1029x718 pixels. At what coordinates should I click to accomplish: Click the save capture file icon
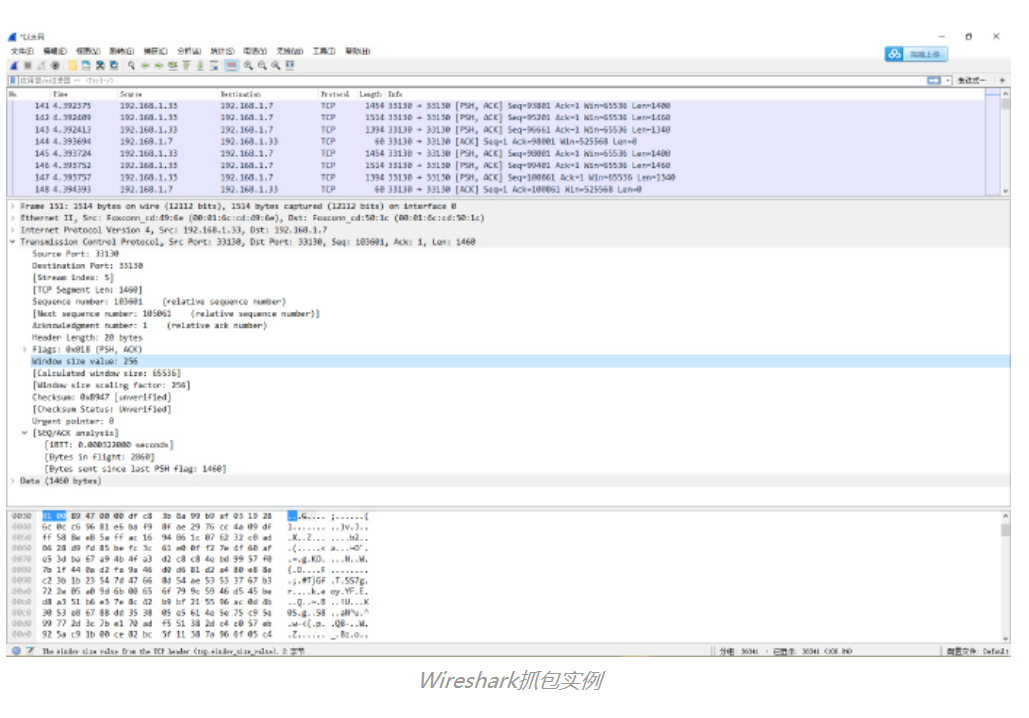coord(86,66)
